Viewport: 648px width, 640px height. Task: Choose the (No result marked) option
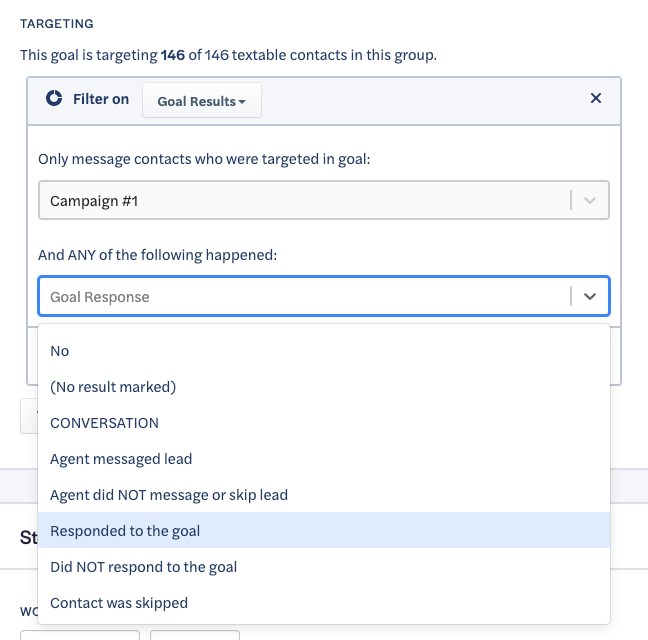click(x=113, y=387)
